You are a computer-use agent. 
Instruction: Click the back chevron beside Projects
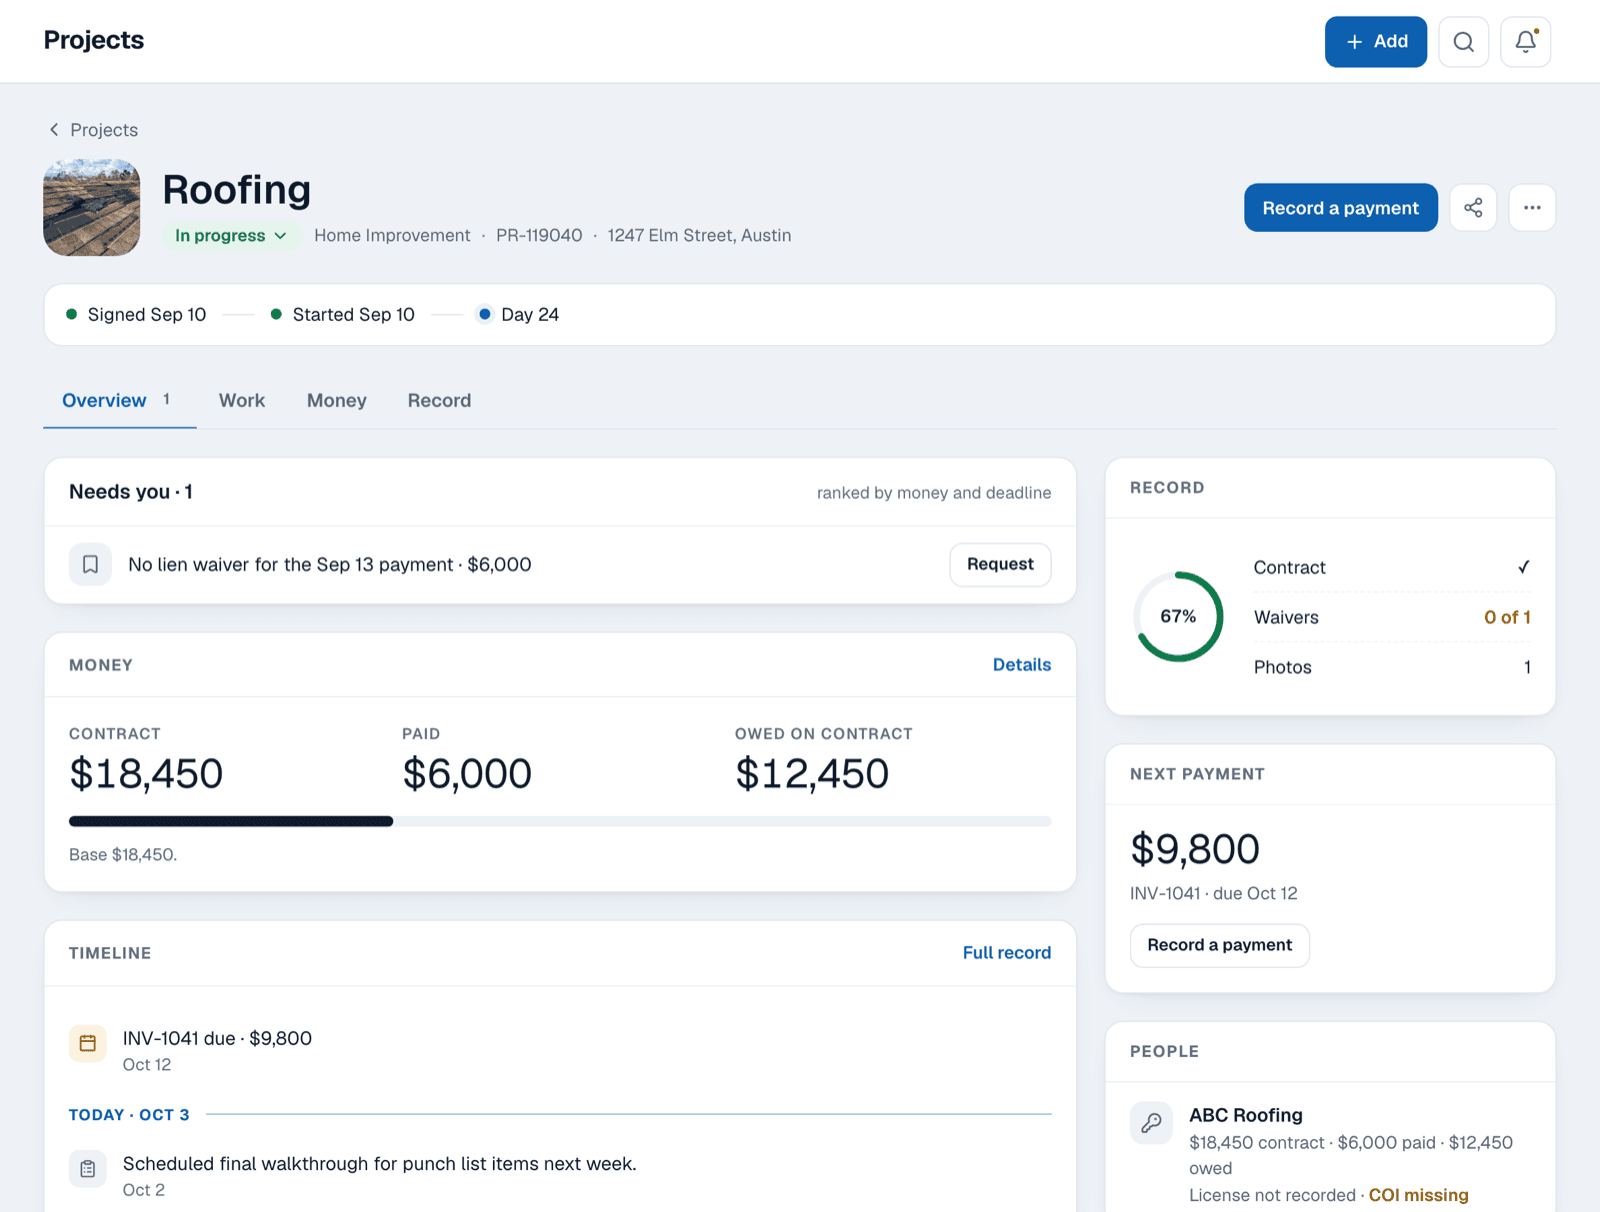[54, 130]
